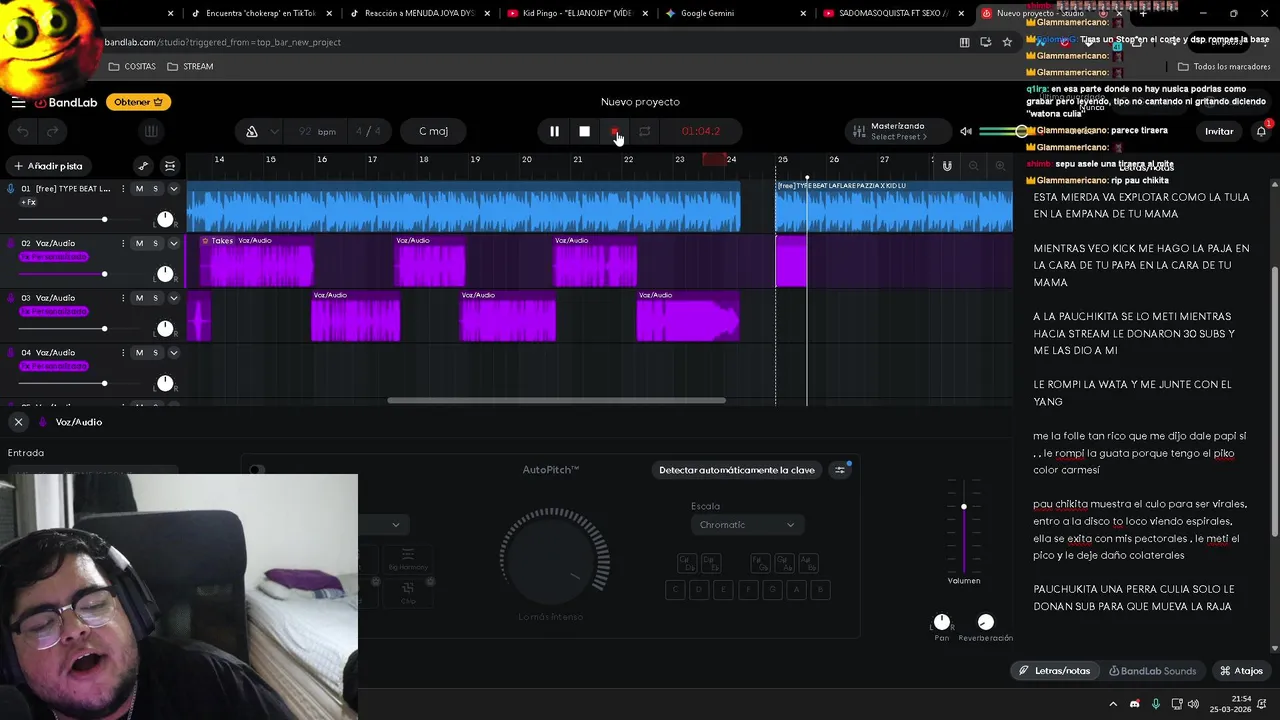The image size is (1280, 720).
Task: Click track 01 volume slider handle
Action: [x=104, y=219]
